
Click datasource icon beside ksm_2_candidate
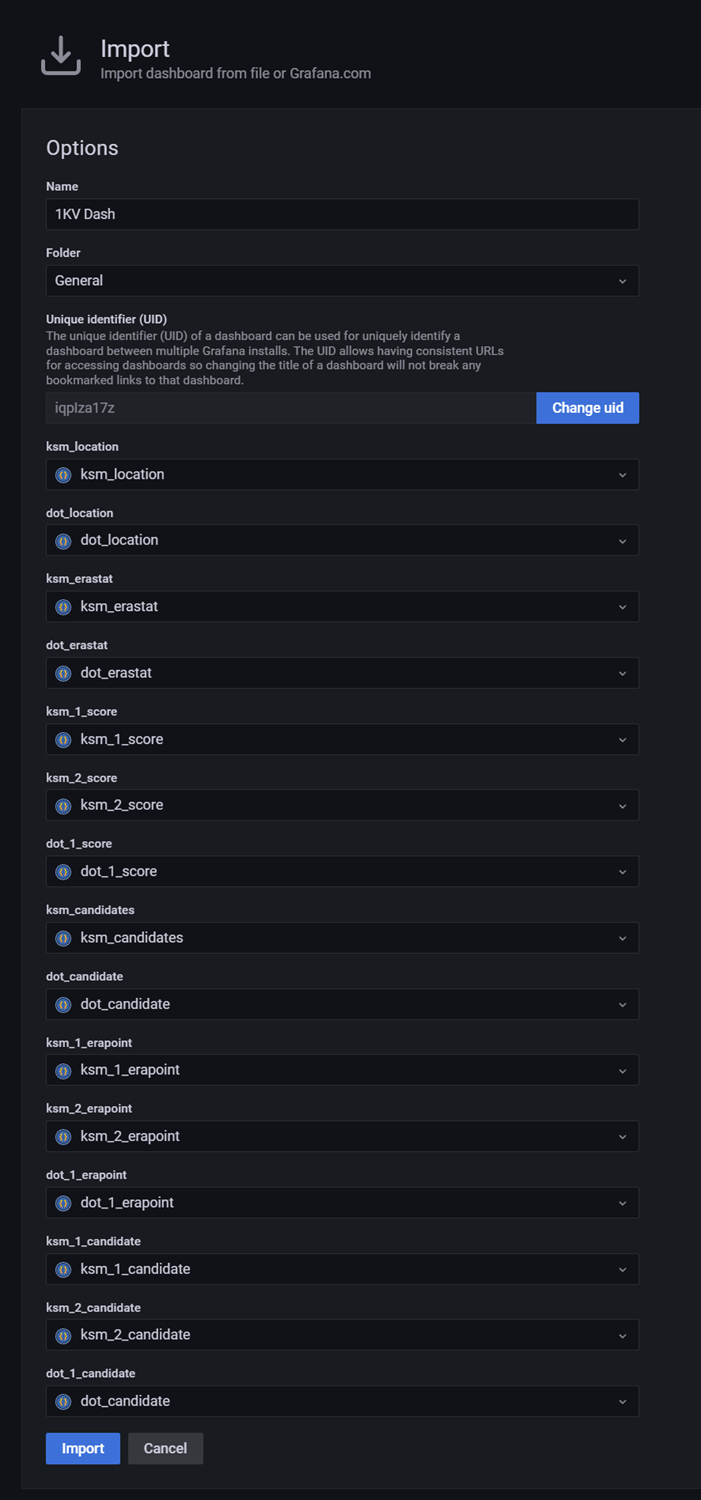tap(63, 1335)
